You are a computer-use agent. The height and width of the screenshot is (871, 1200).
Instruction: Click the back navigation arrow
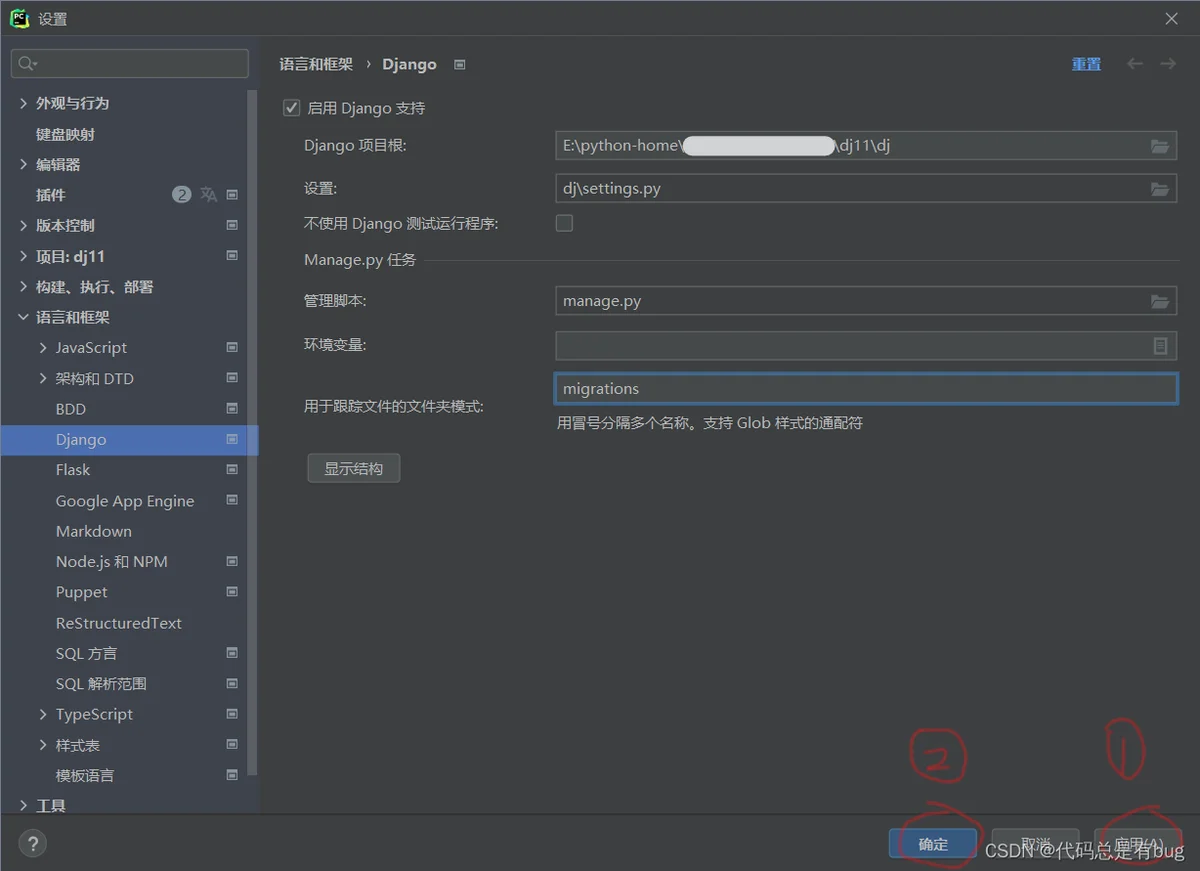pos(1135,64)
